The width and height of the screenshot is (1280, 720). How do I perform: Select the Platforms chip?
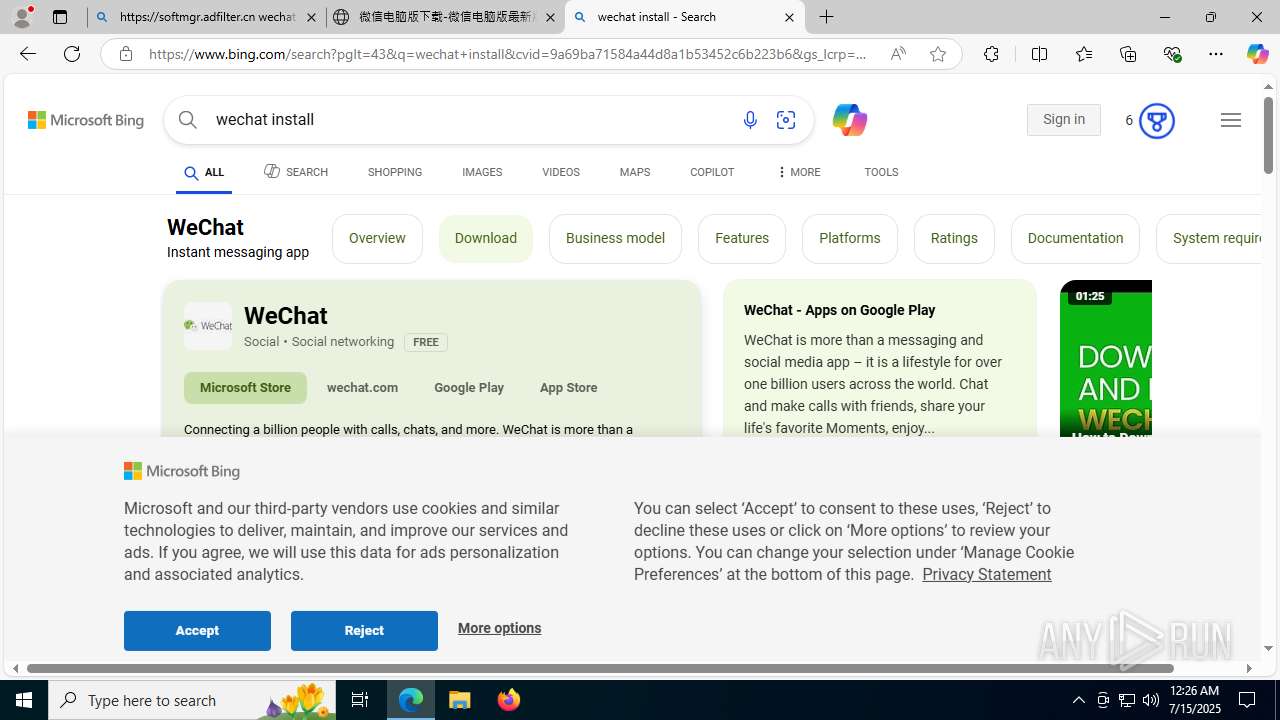(850, 238)
